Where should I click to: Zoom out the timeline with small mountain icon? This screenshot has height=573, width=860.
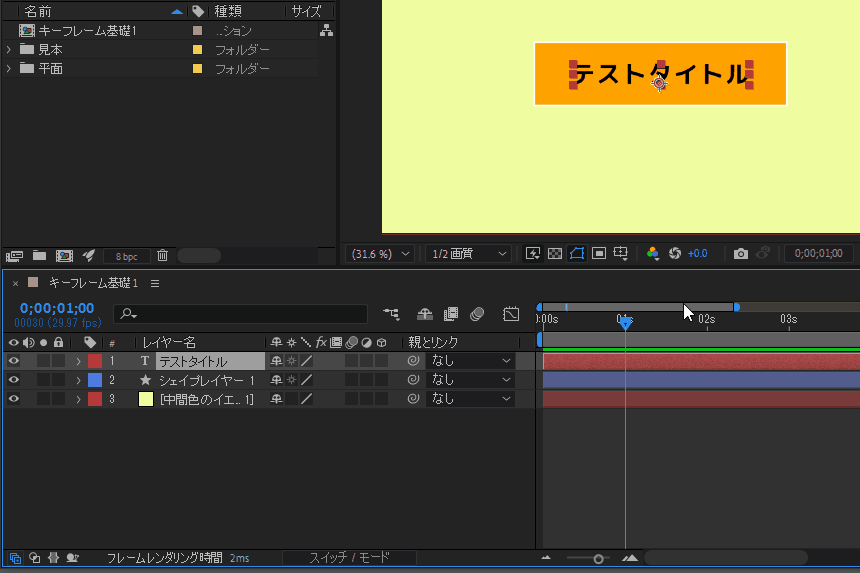click(546, 558)
